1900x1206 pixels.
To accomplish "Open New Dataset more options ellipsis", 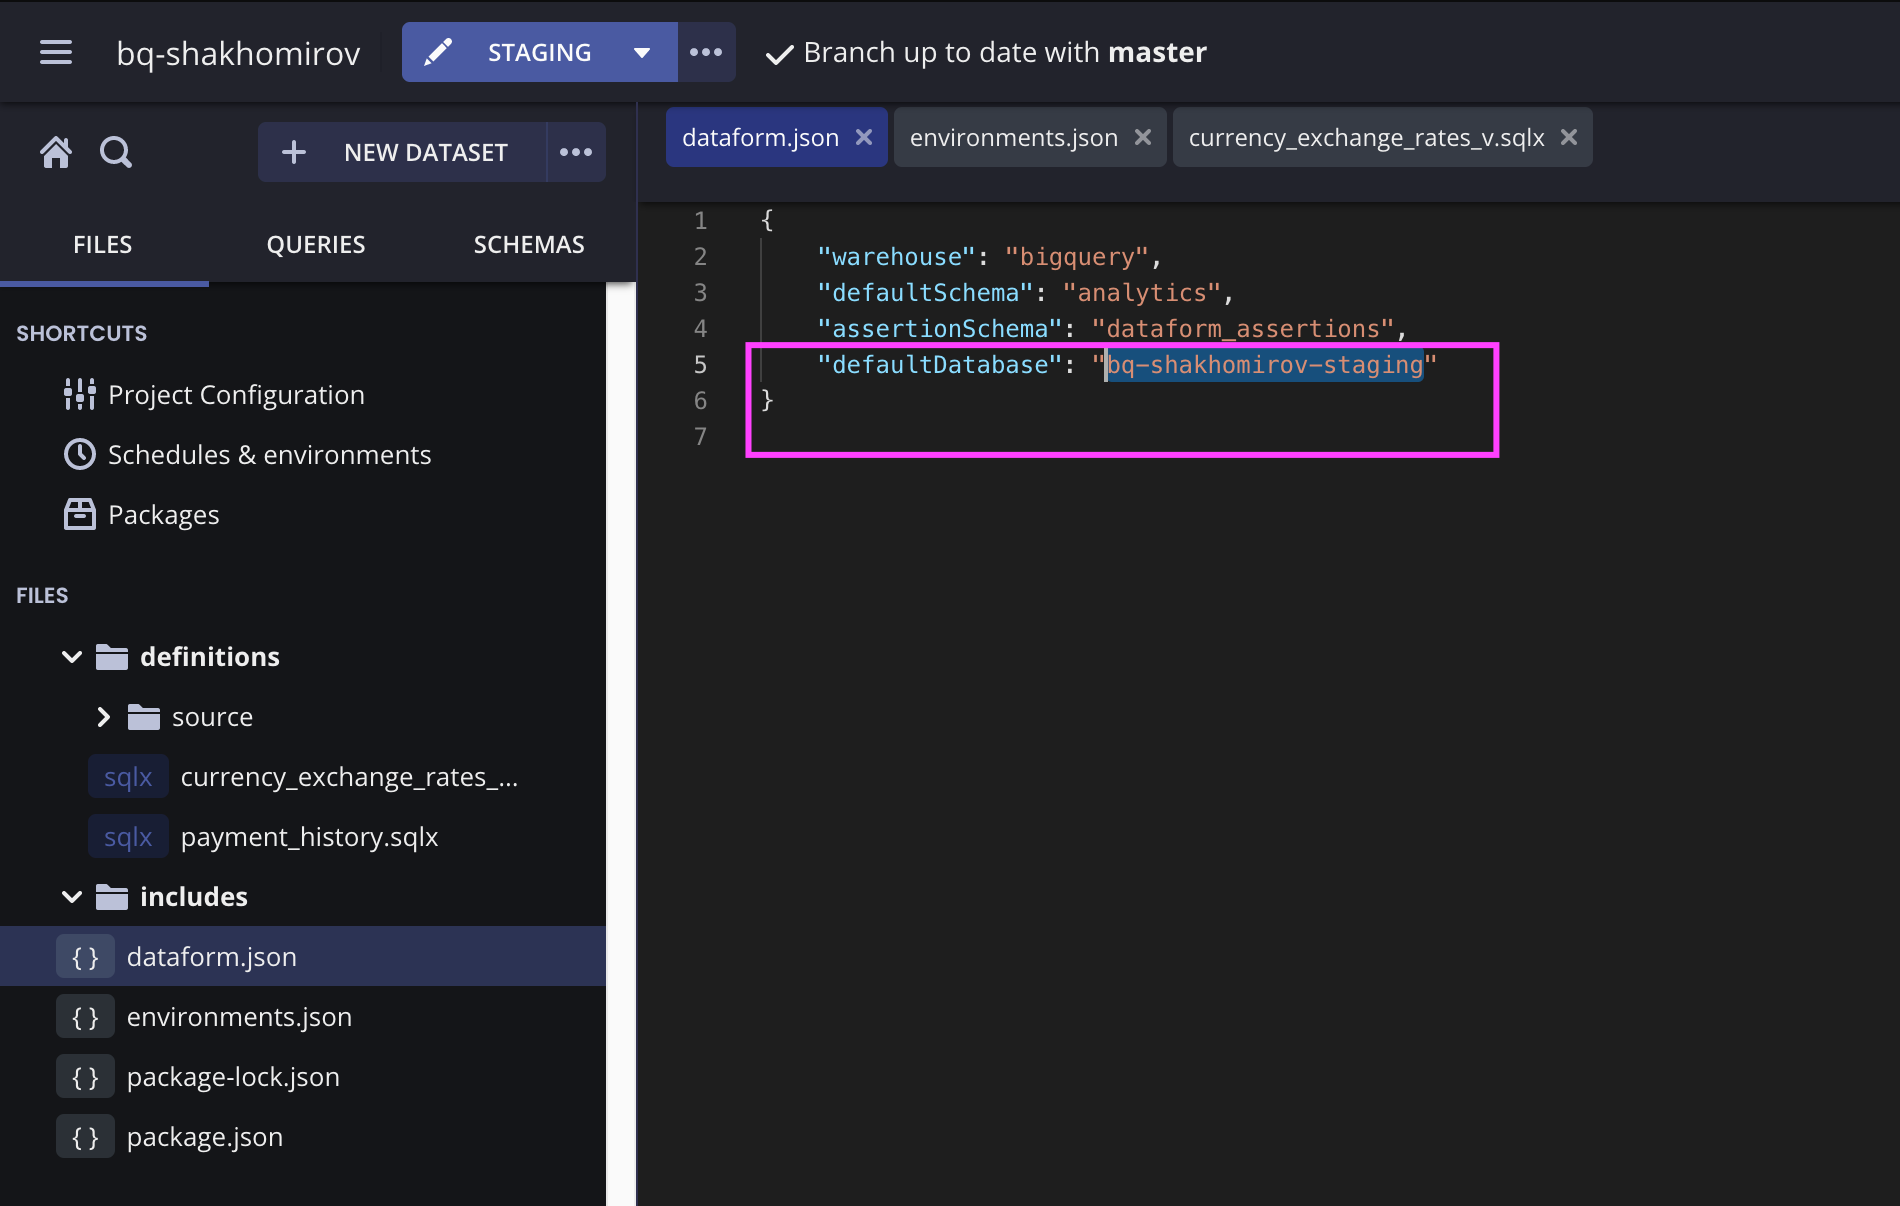I will pyautogui.click(x=576, y=152).
